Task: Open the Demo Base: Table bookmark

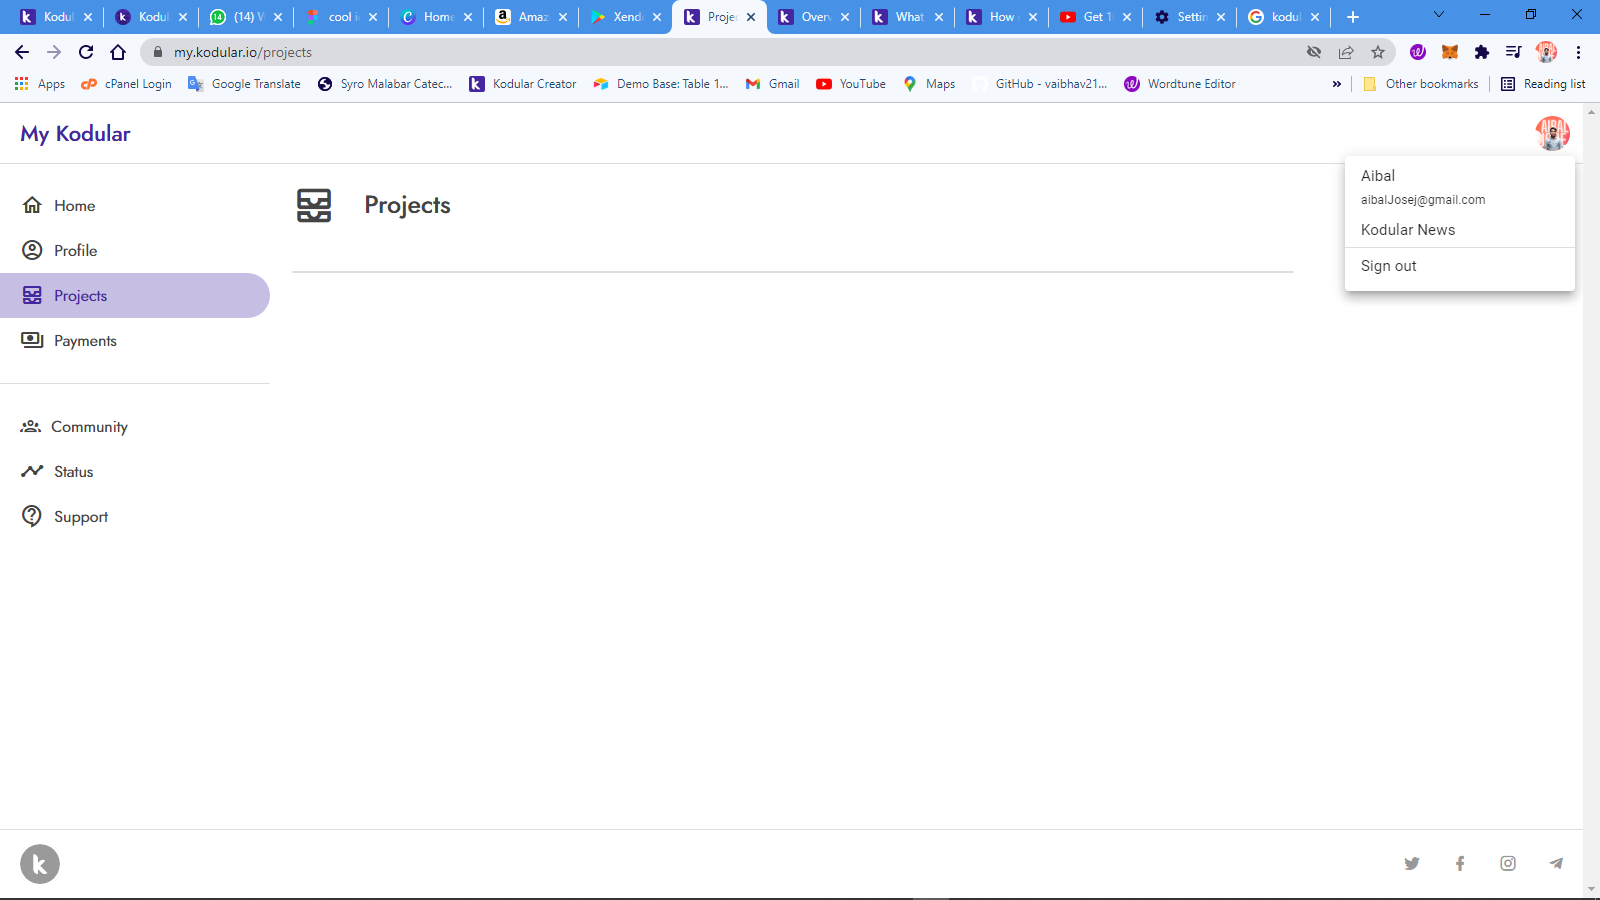Action: tap(661, 84)
